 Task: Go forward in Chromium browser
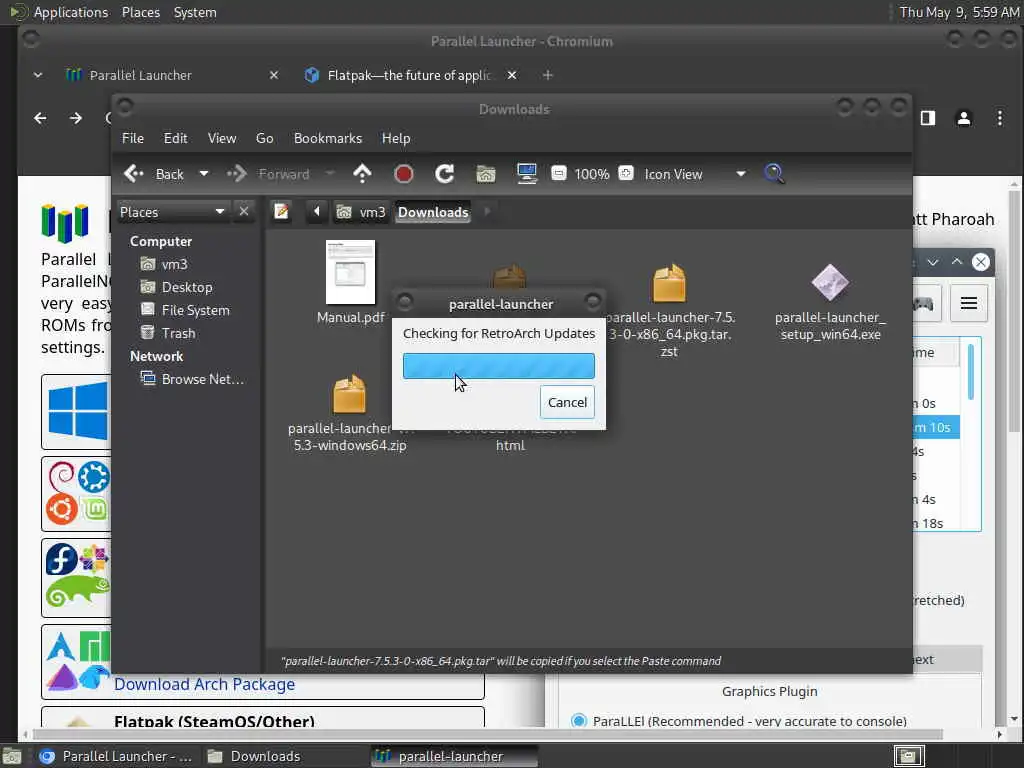tap(76, 118)
